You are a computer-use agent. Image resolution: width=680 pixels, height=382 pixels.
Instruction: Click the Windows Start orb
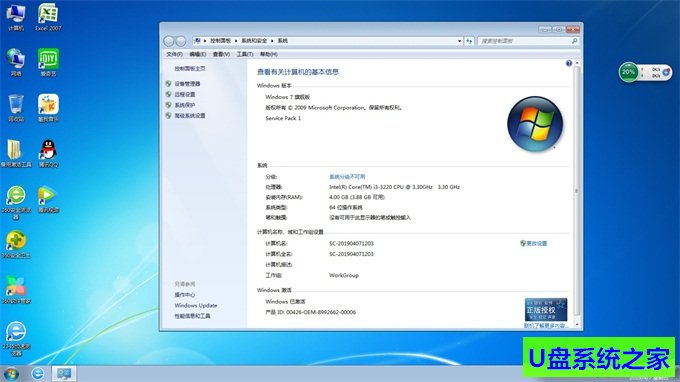(10, 374)
